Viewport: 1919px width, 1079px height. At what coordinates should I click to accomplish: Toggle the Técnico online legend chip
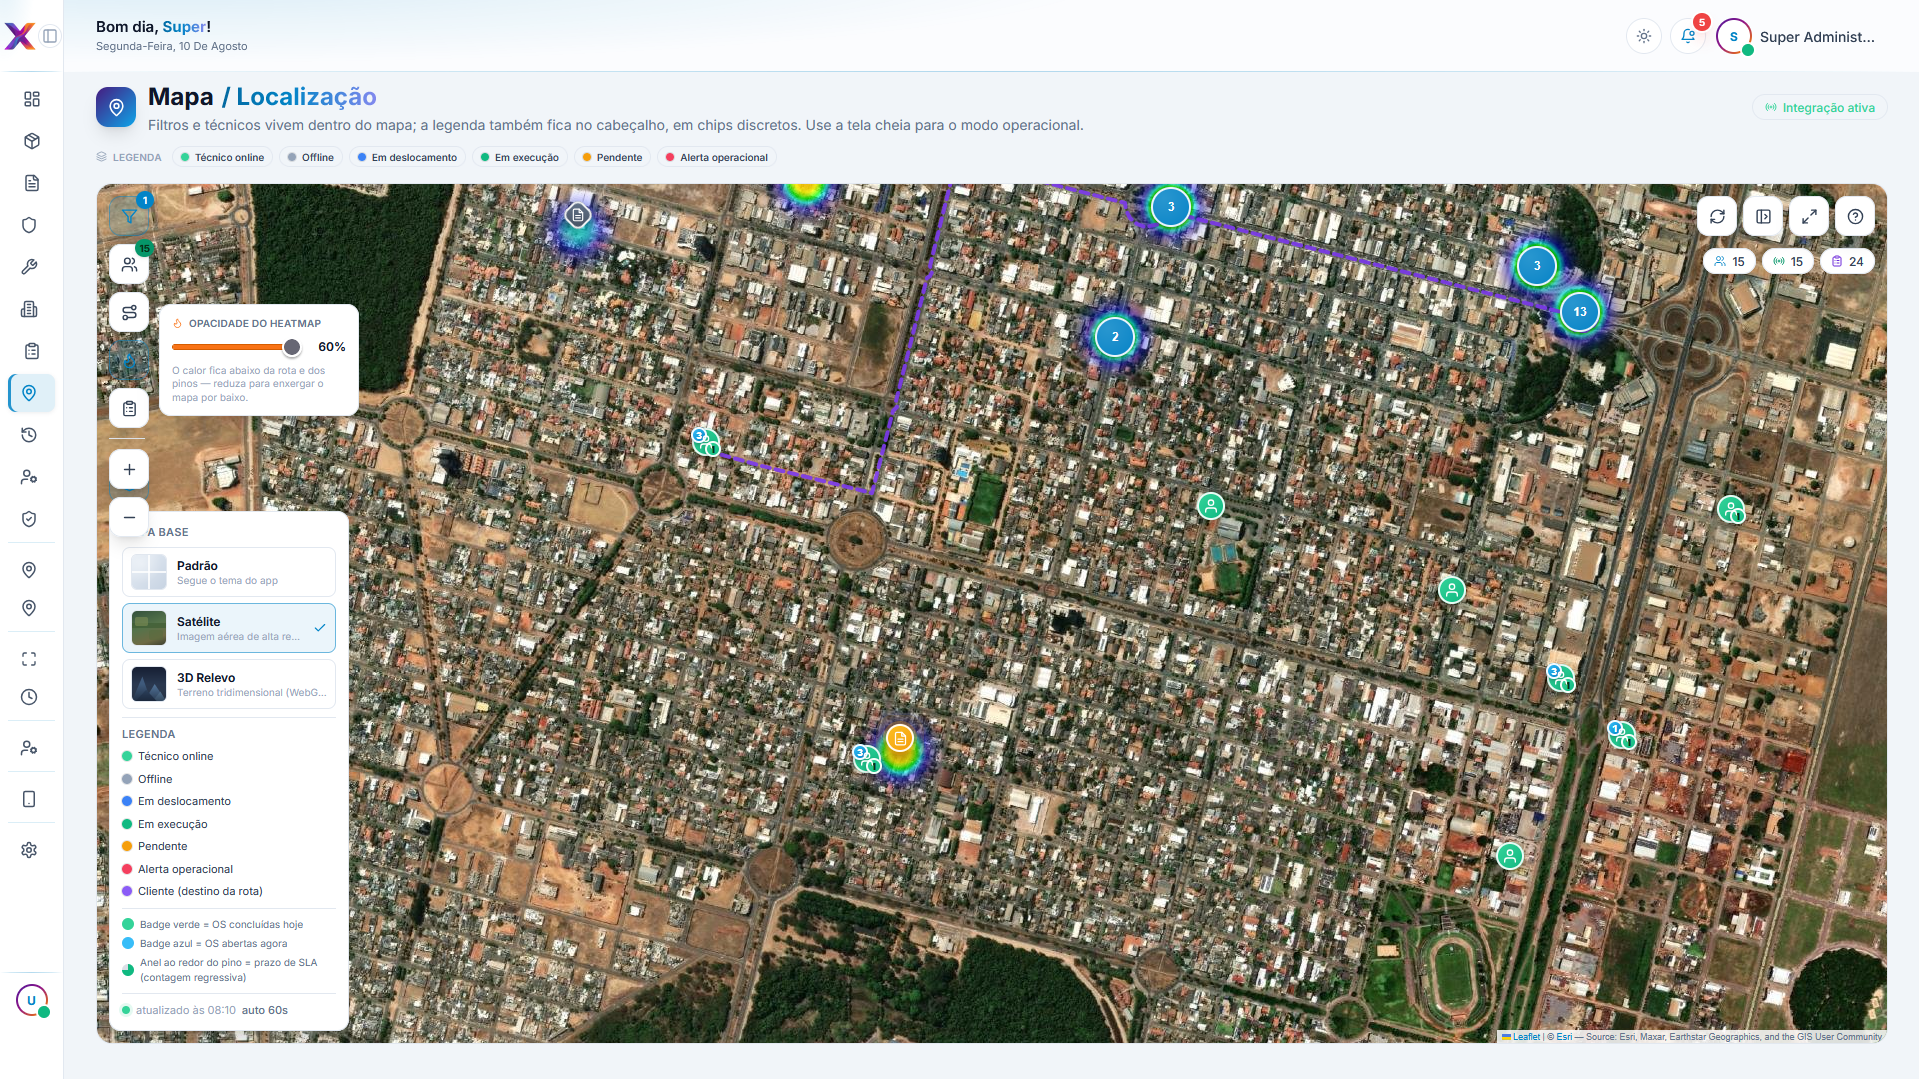pos(222,157)
